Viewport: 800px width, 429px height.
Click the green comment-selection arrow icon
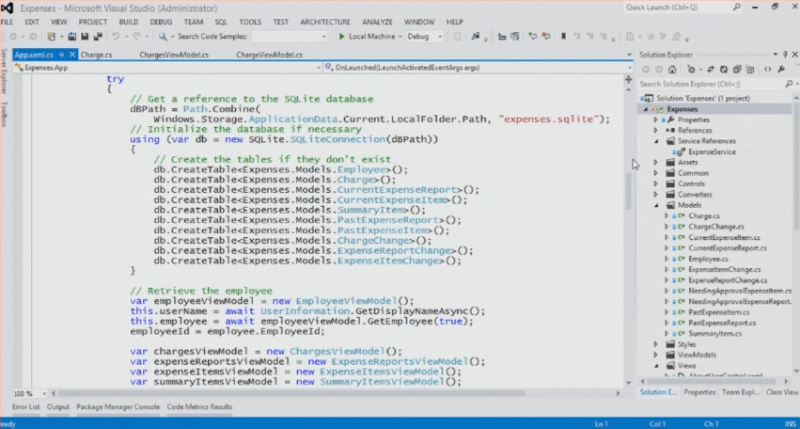[533, 36]
